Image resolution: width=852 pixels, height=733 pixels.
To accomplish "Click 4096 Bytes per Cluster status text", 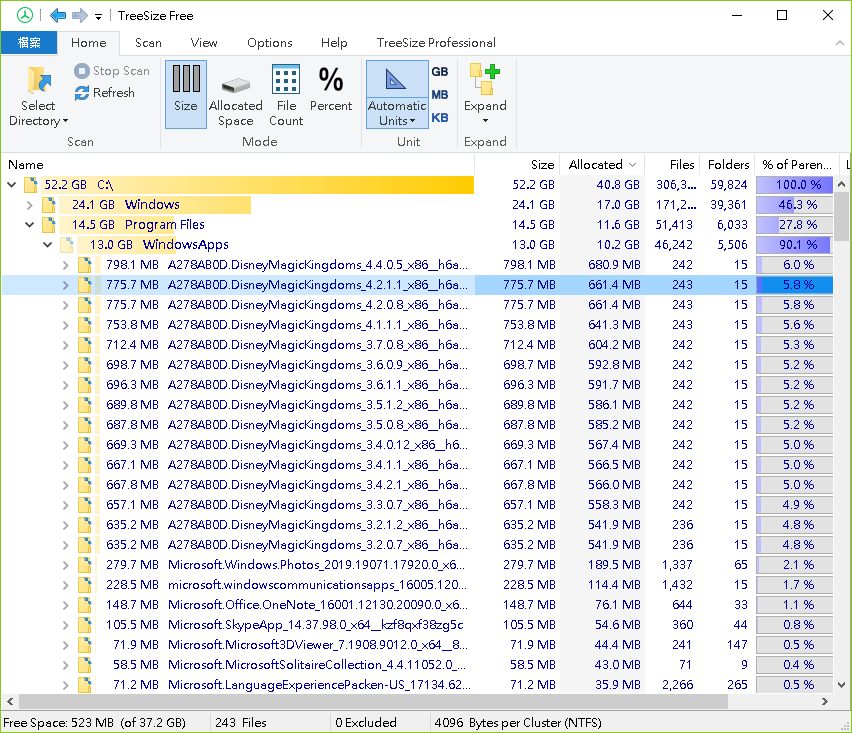I will point(517,723).
